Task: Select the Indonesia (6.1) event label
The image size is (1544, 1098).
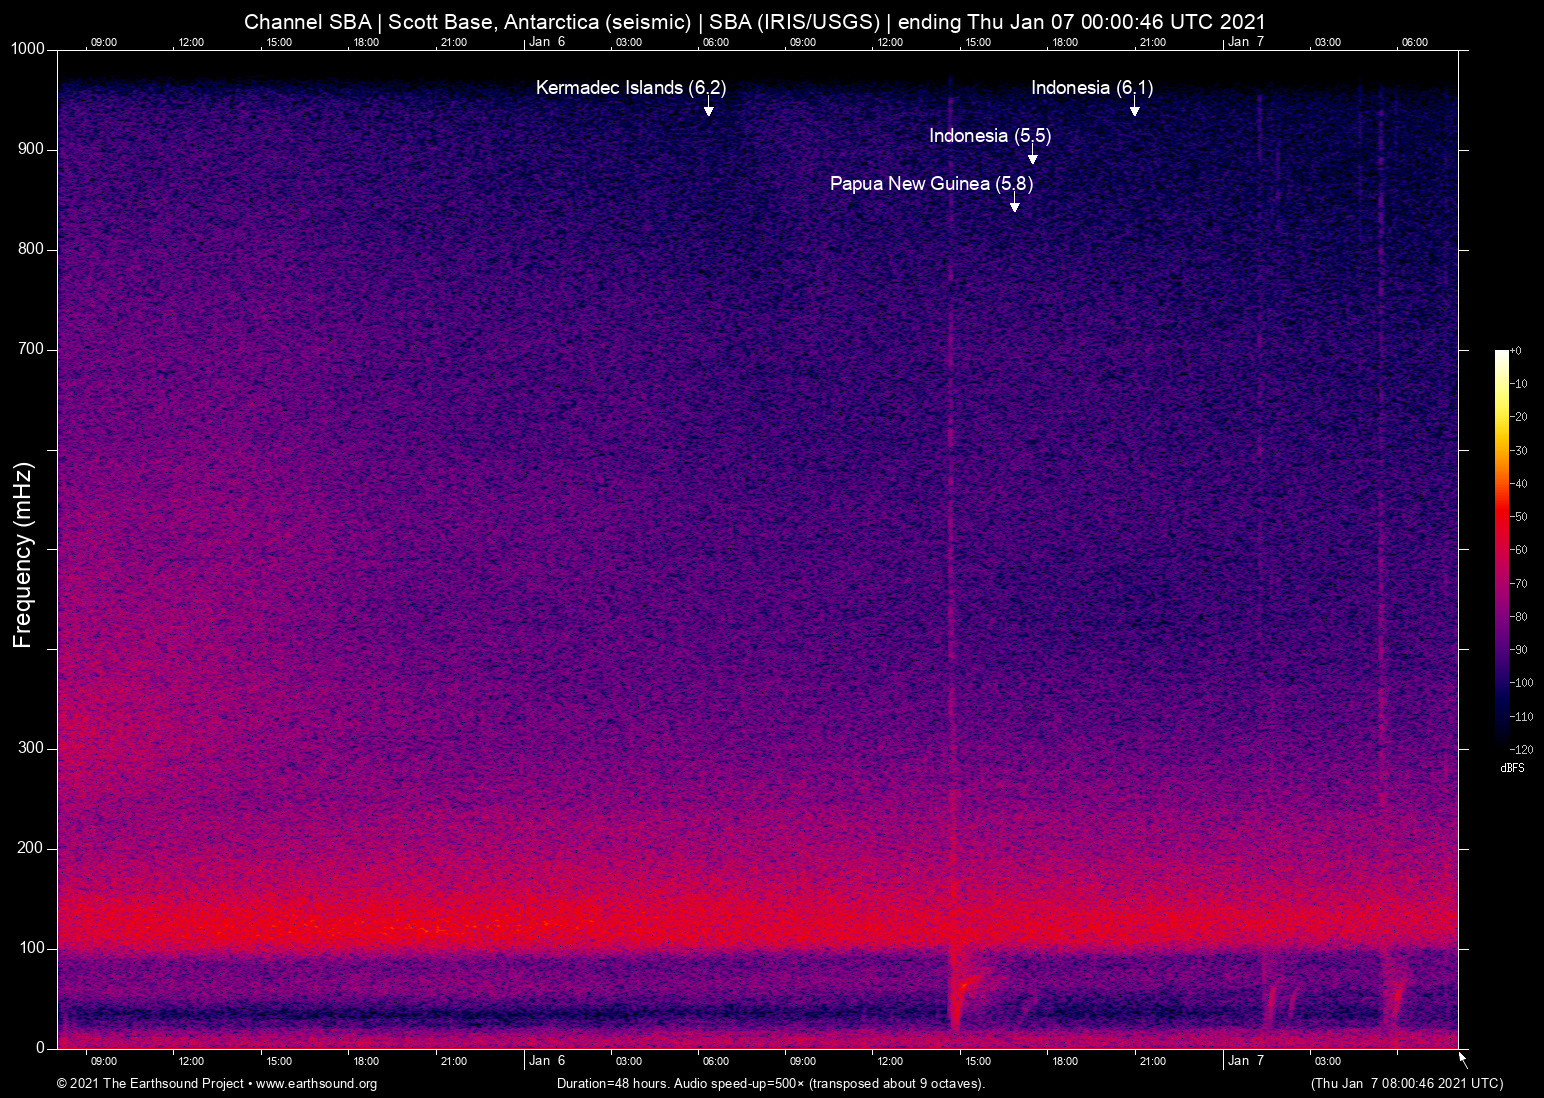Action: pos(1091,88)
